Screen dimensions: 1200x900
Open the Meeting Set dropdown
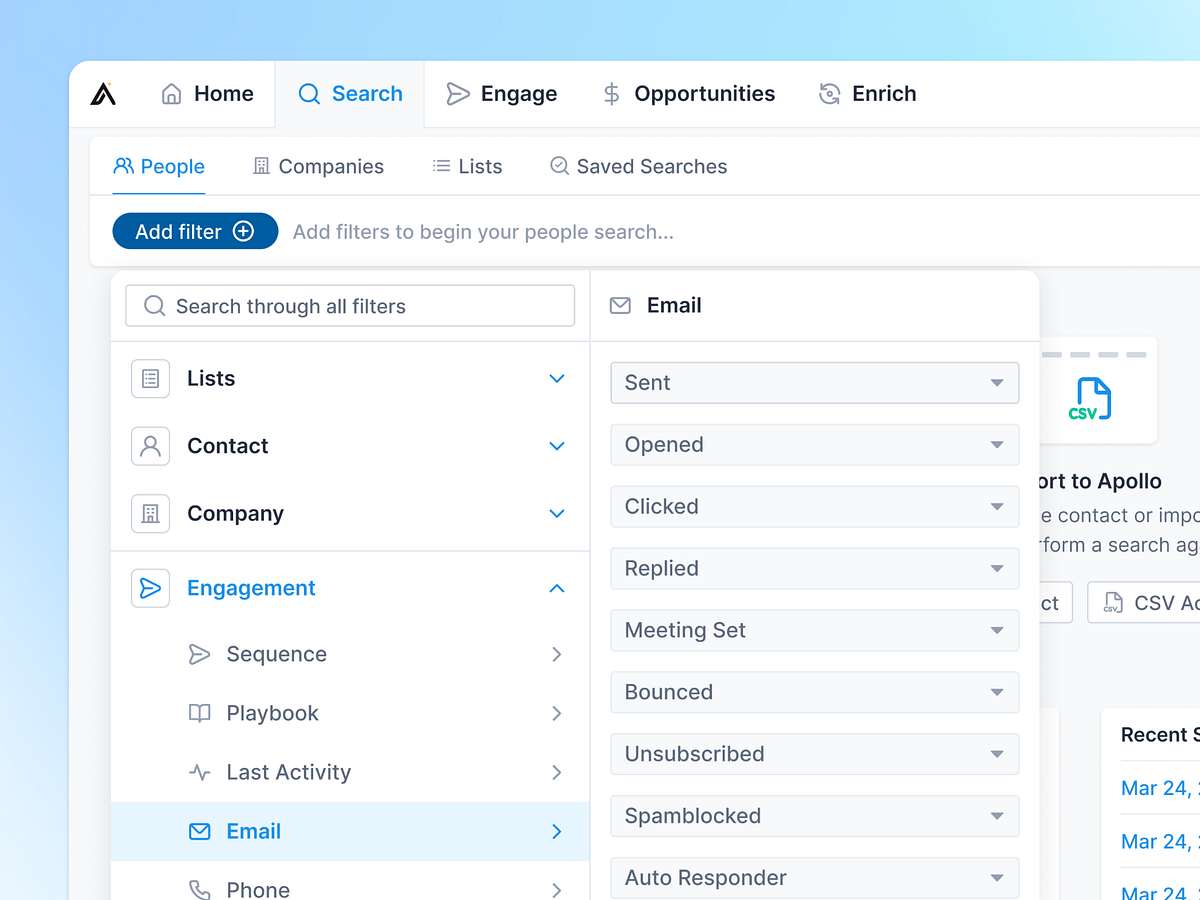815,631
